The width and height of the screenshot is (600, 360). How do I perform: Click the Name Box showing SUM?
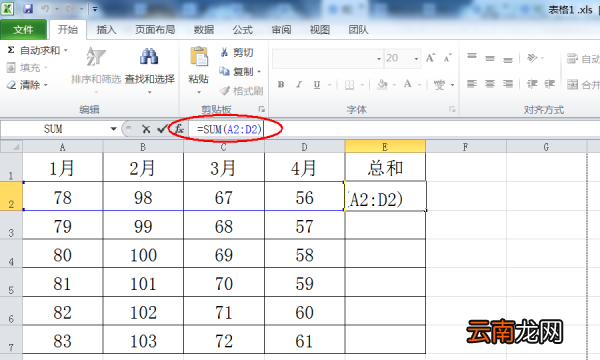pyautogui.click(x=54, y=129)
